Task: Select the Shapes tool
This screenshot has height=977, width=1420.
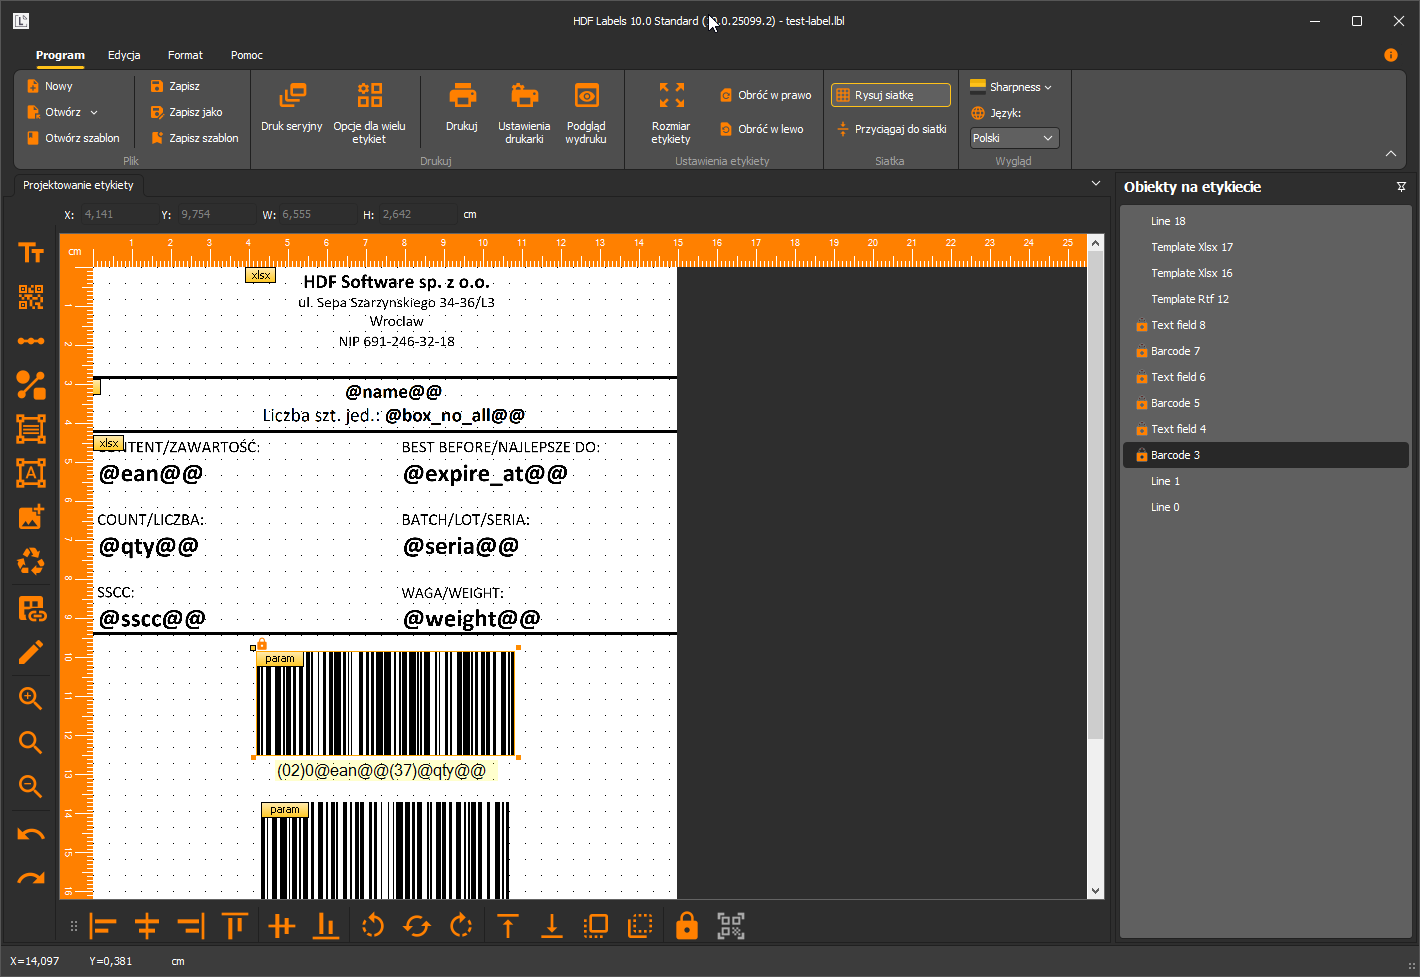Action: pos(31,385)
